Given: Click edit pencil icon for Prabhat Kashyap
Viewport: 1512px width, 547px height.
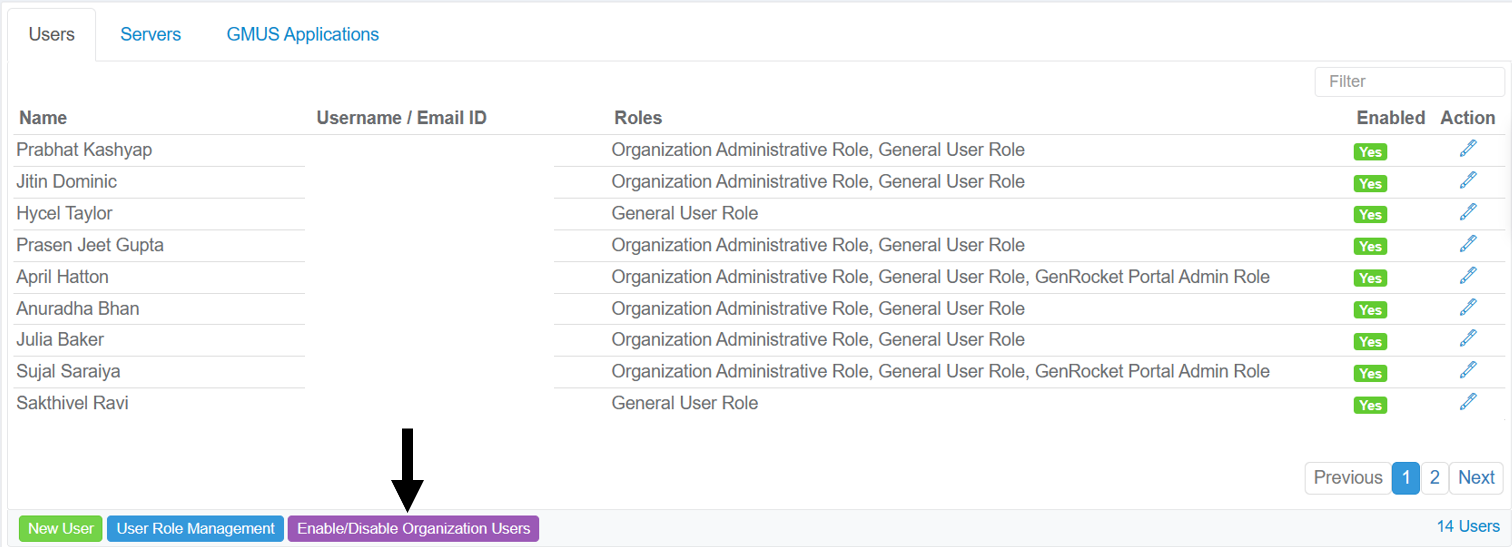Looking at the screenshot, I should 1467,149.
